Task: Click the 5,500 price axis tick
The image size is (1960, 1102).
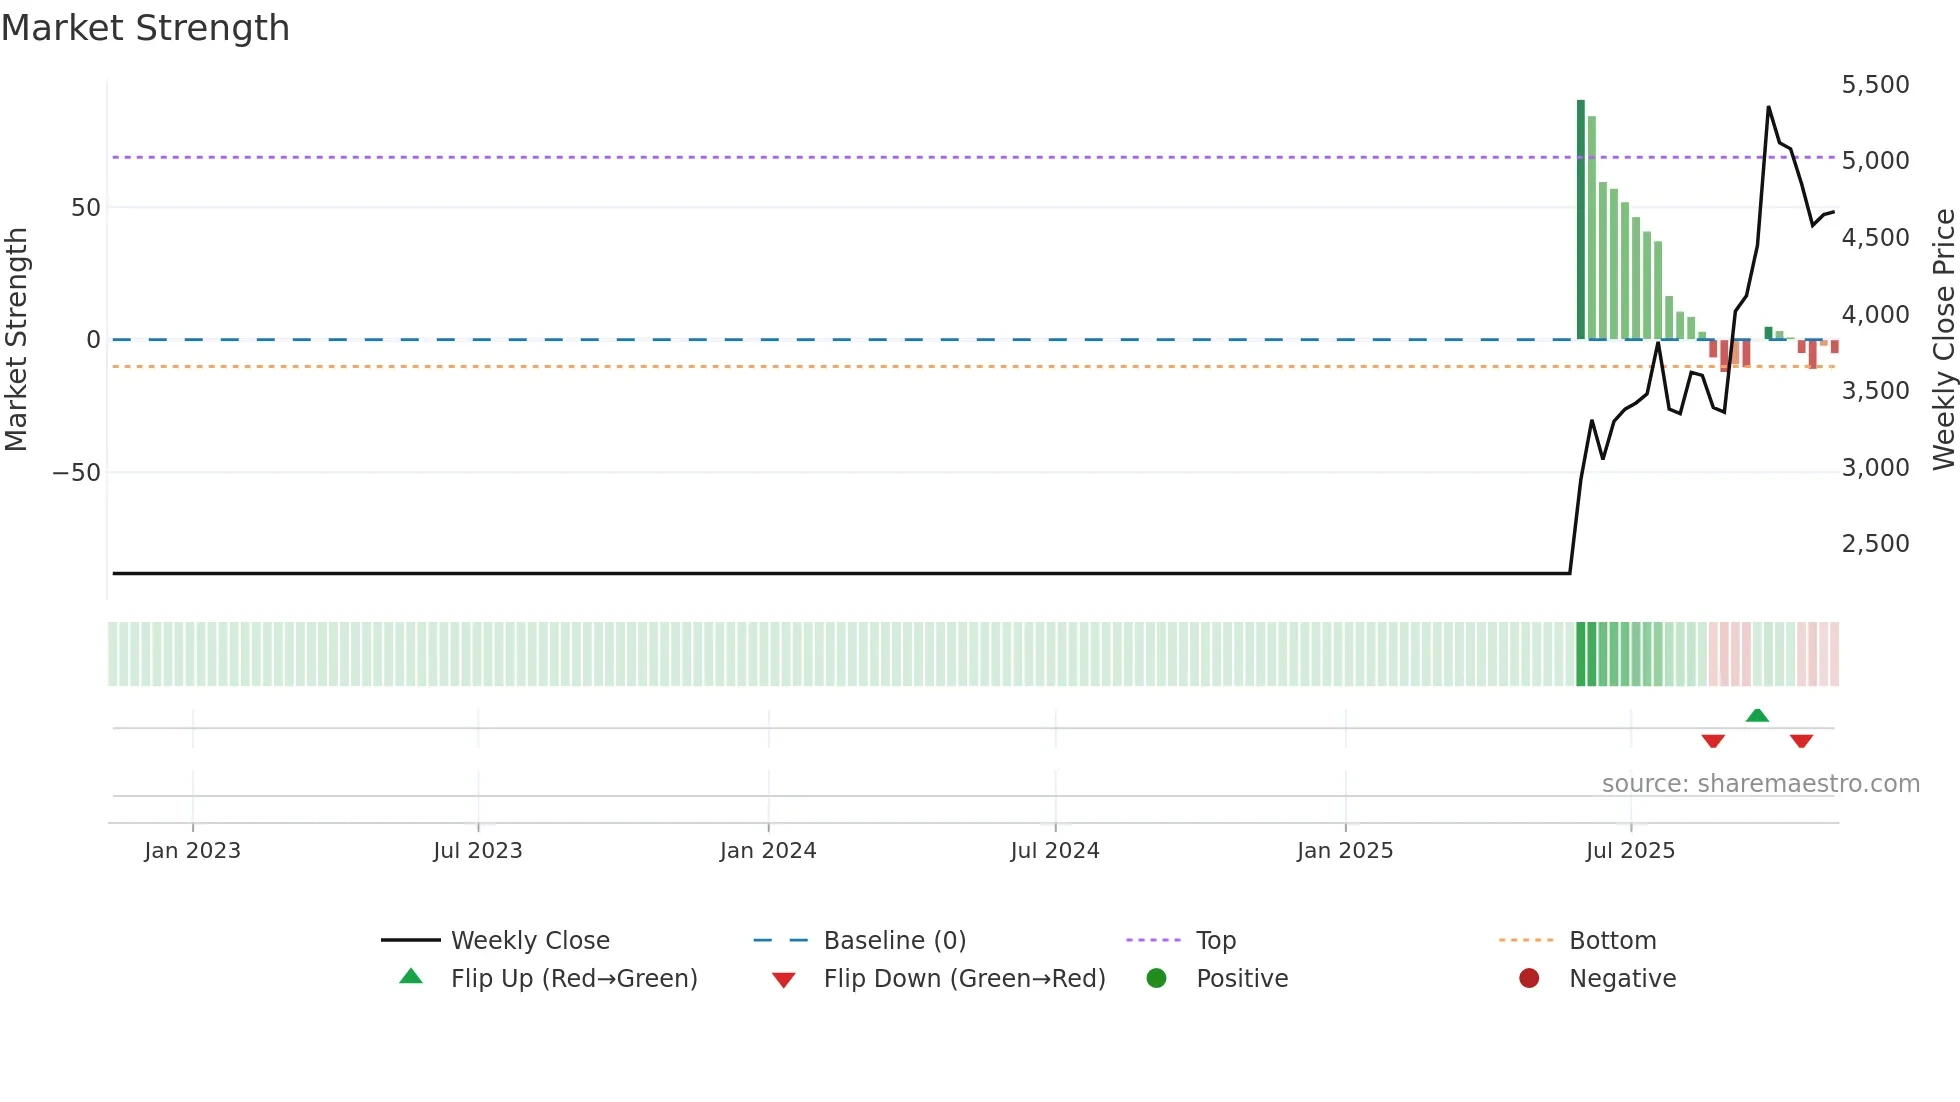Action: (x=1876, y=85)
